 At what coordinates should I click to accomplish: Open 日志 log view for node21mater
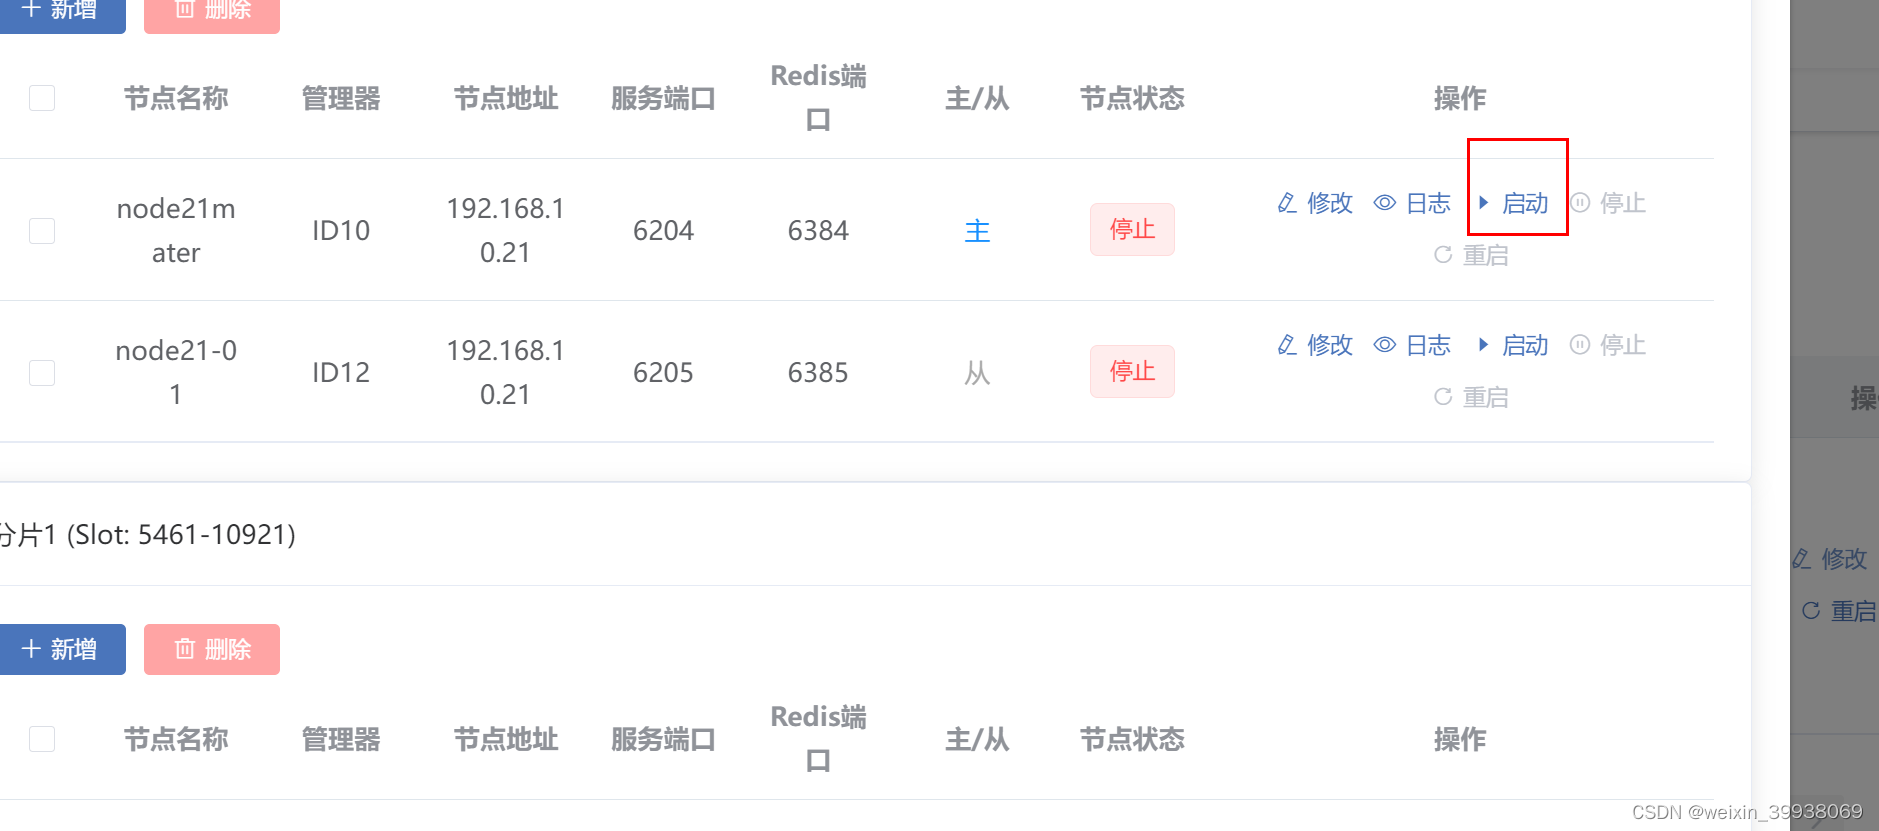pos(1412,203)
